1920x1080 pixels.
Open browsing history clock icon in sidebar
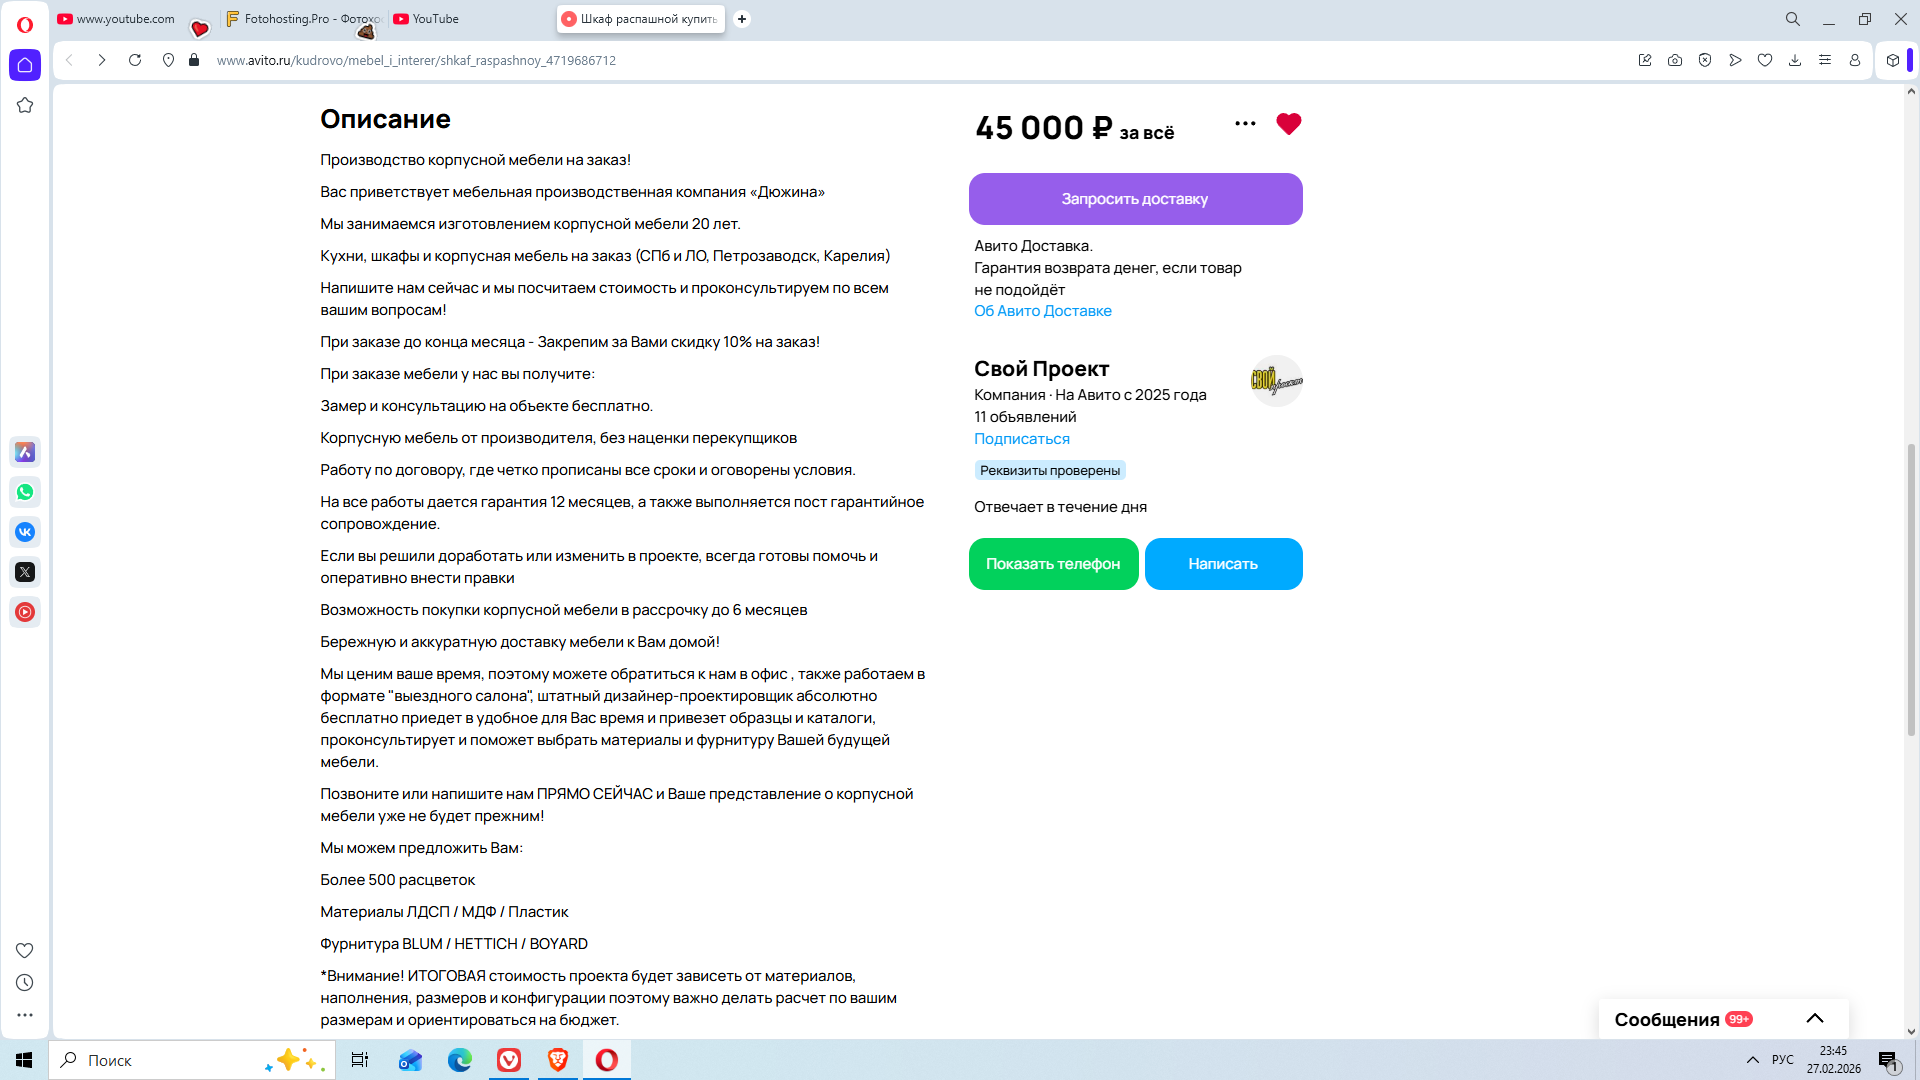[x=25, y=983]
